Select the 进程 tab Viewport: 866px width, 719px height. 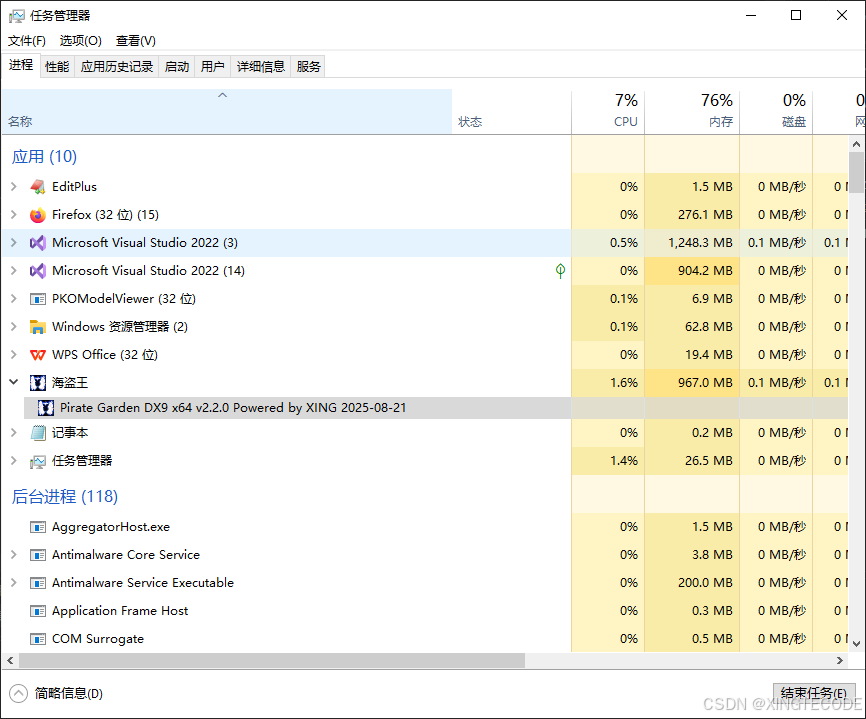tap(21, 65)
